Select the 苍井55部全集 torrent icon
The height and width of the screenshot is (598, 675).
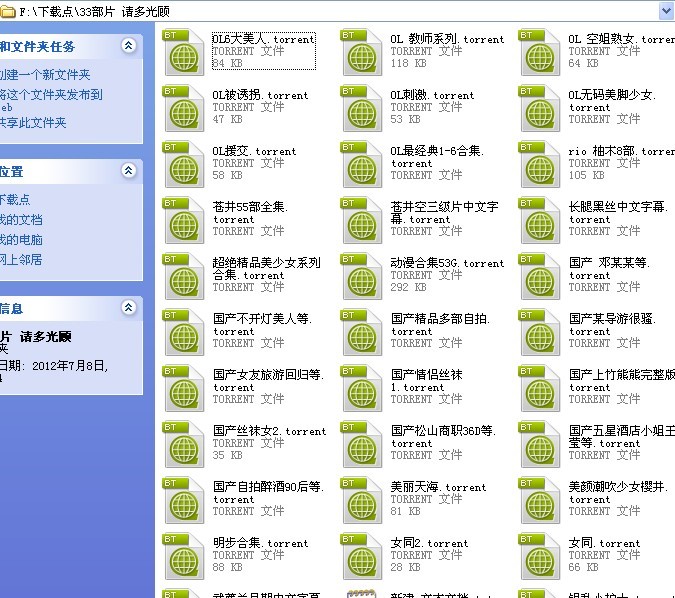(184, 220)
